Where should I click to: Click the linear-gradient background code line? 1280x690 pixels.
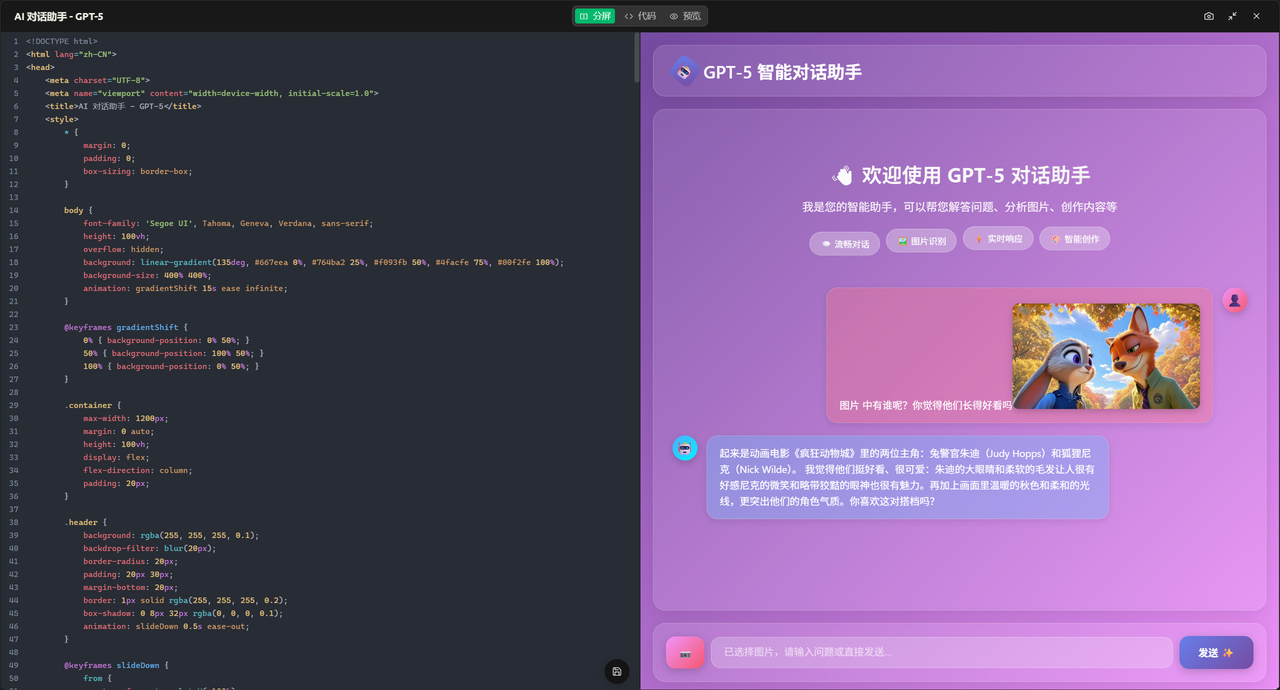coord(323,262)
